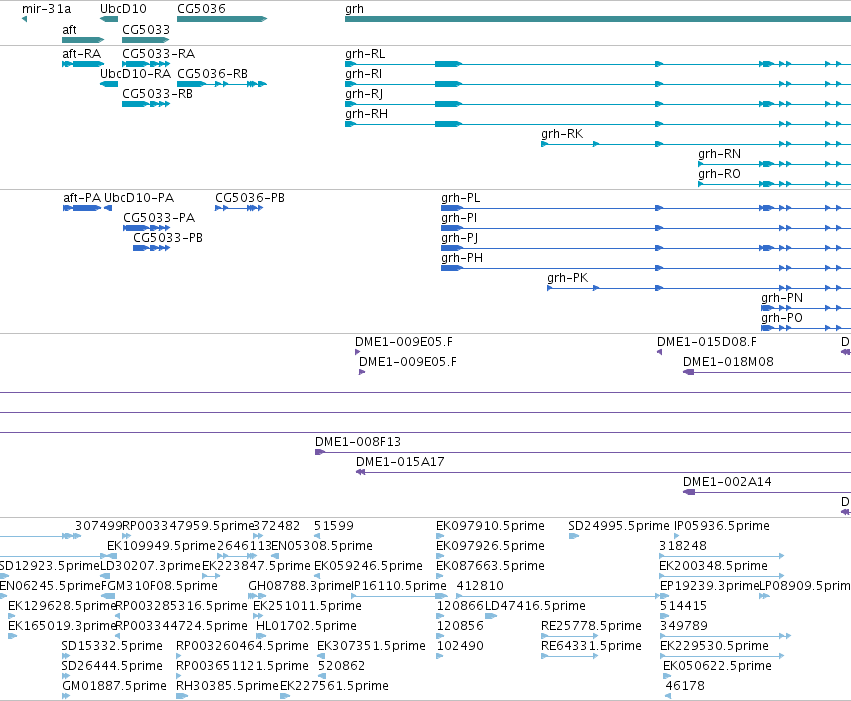Click the grh-RI transcript label
851x701 pixels.
point(364,74)
